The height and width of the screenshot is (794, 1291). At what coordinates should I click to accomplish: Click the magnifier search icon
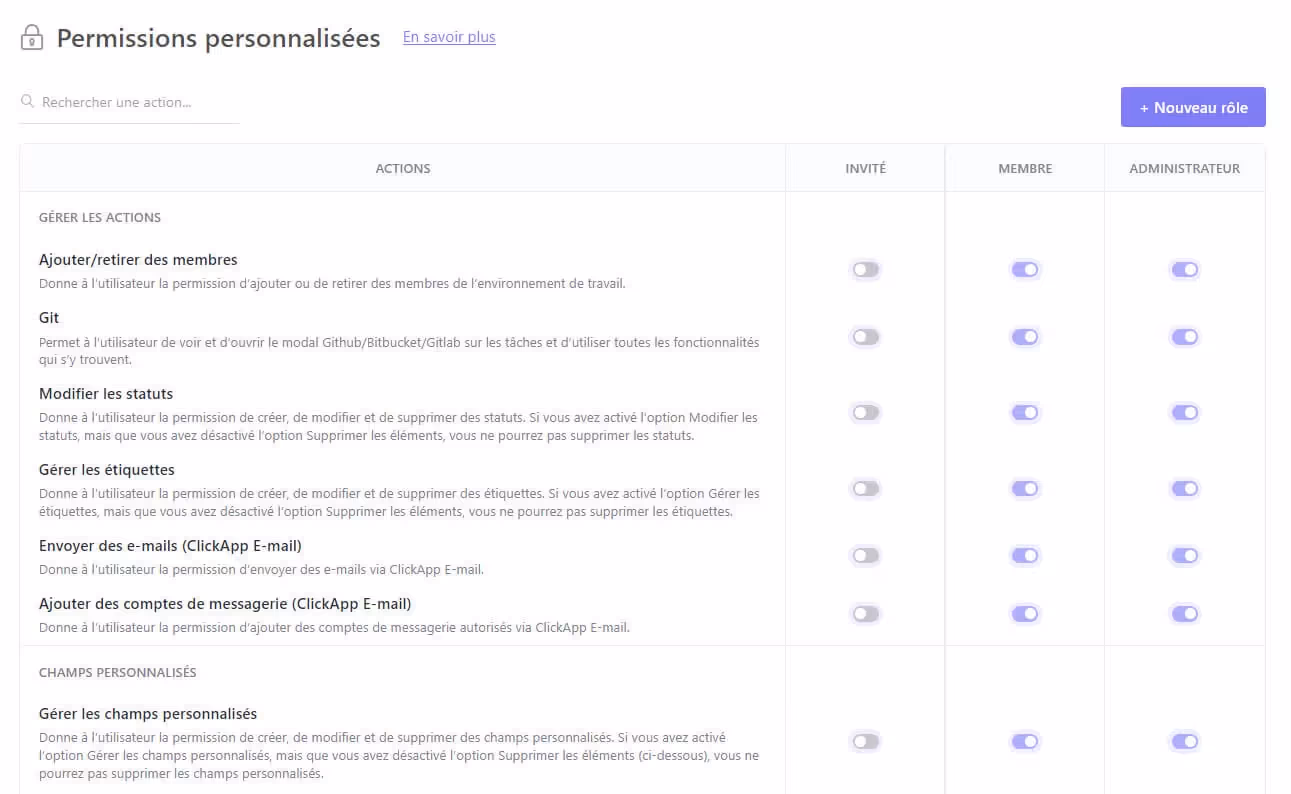[28, 102]
